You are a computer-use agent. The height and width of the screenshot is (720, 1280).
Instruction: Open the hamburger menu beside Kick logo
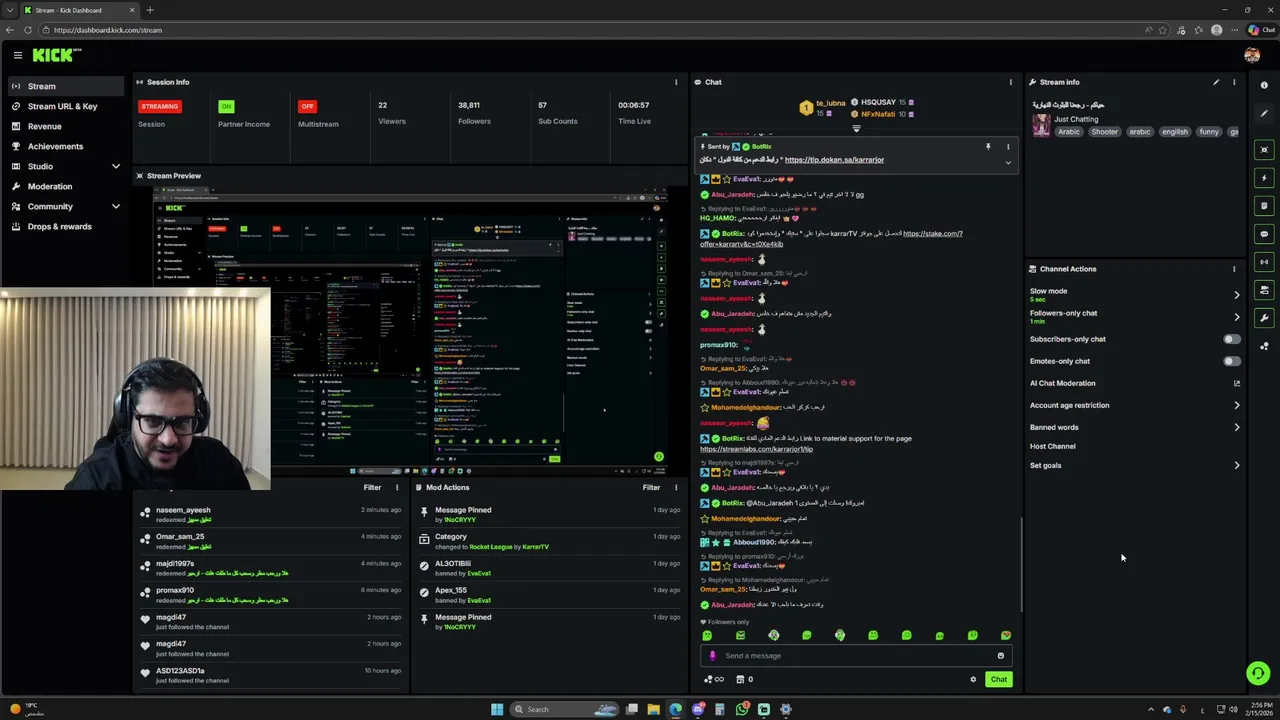[x=17, y=56]
